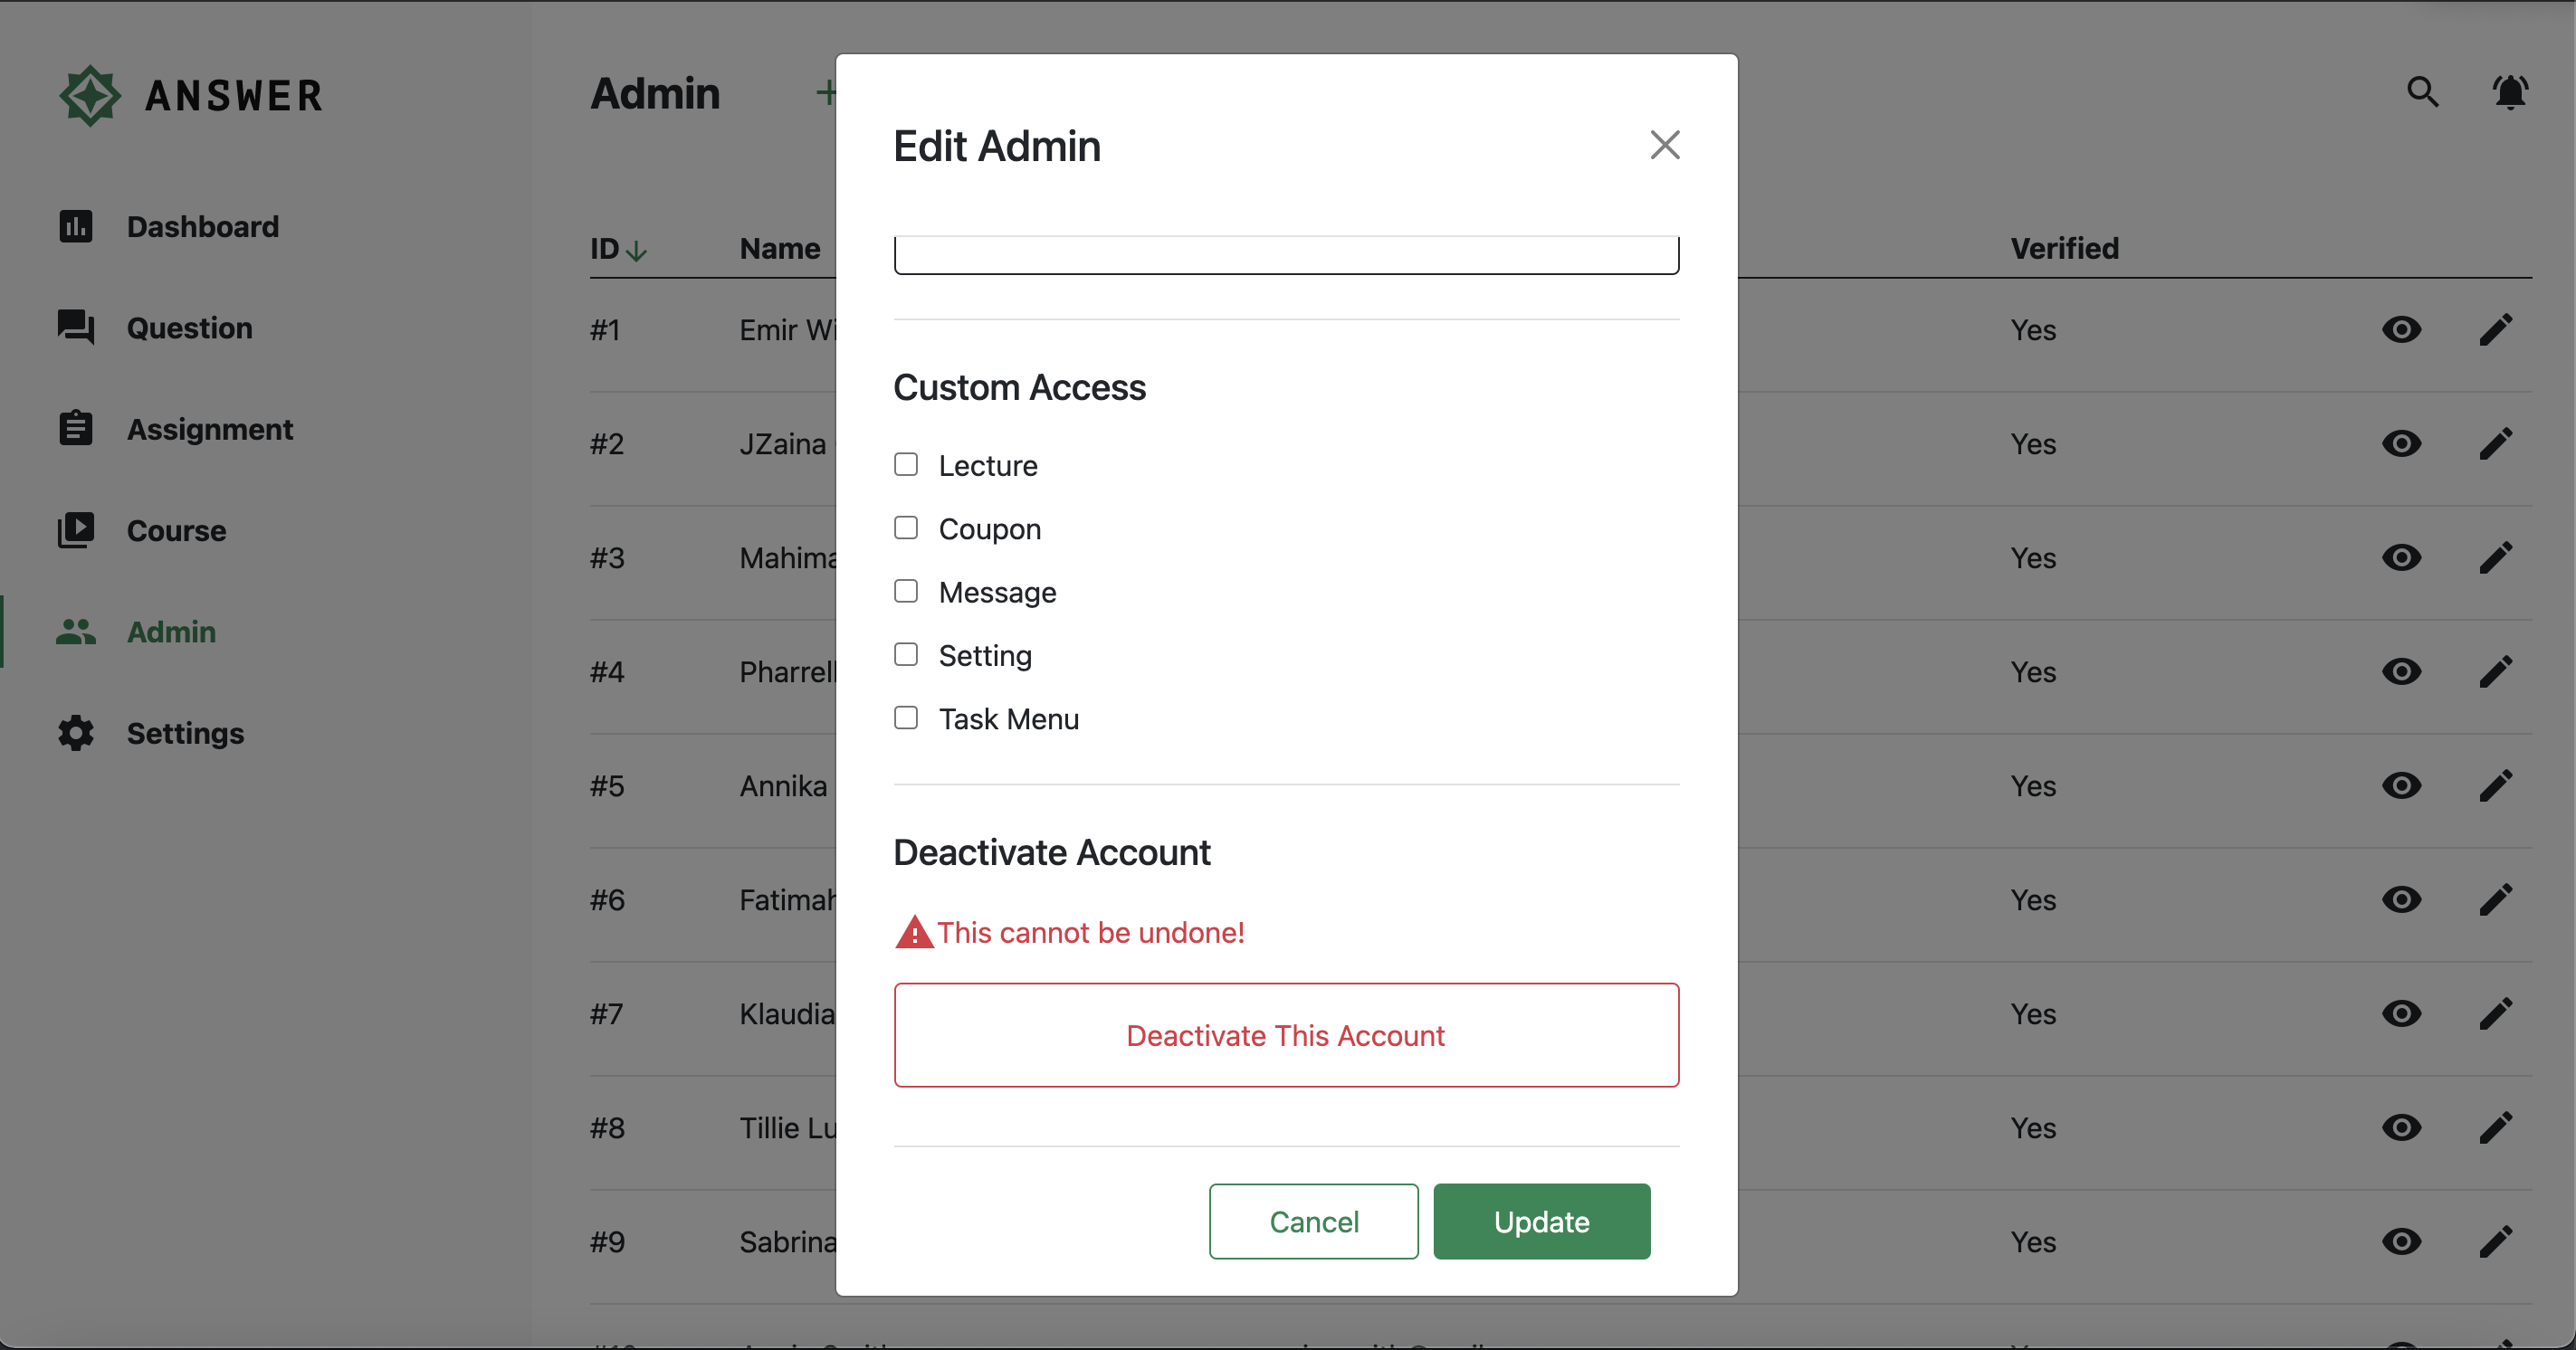Image resolution: width=2576 pixels, height=1350 pixels.
Task: Open notifications via the bell icon
Action: (x=2510, y=92)
